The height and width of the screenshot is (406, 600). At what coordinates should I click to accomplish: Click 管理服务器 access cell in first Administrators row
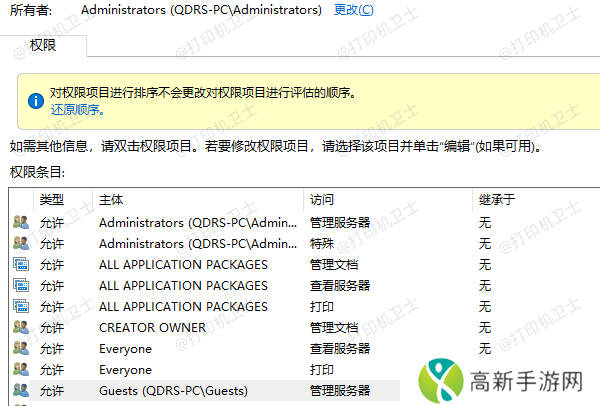click(x=340, y=222)
